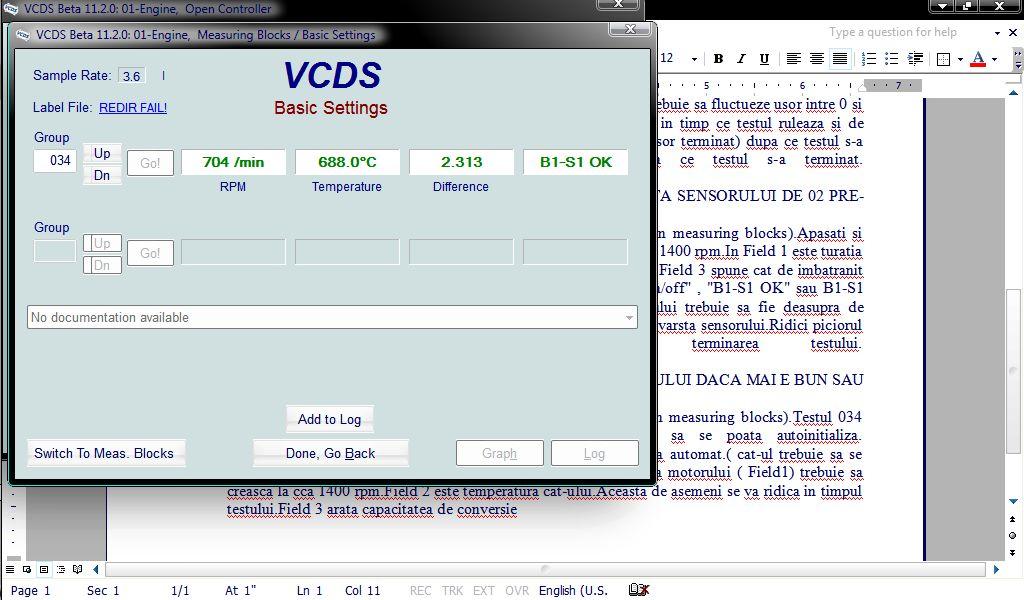The height and width of the screenshot is (600, 1024).
Task: Click the right indent marker on ruler
Action: [x=863, y=87]
